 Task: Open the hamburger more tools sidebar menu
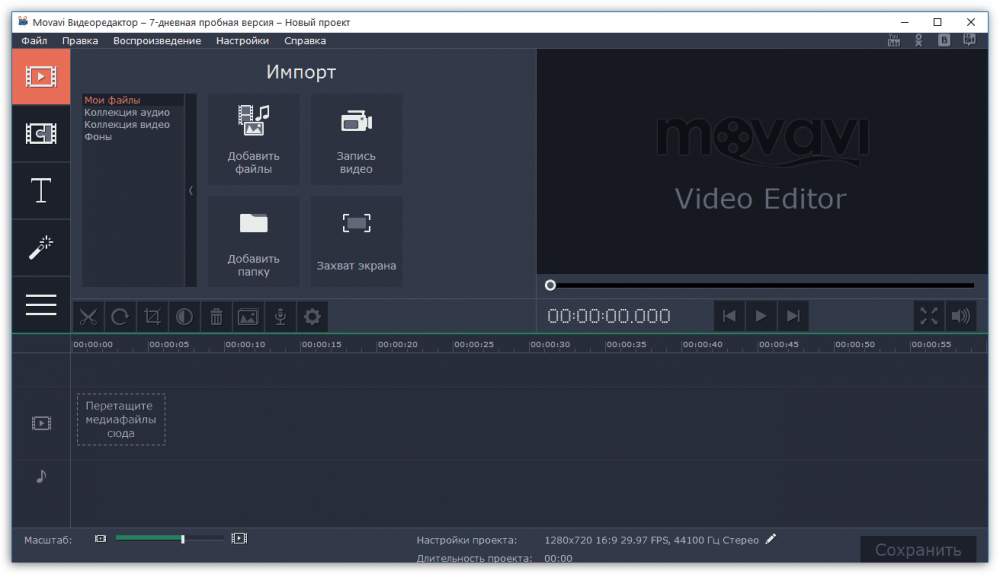point(41,305)
